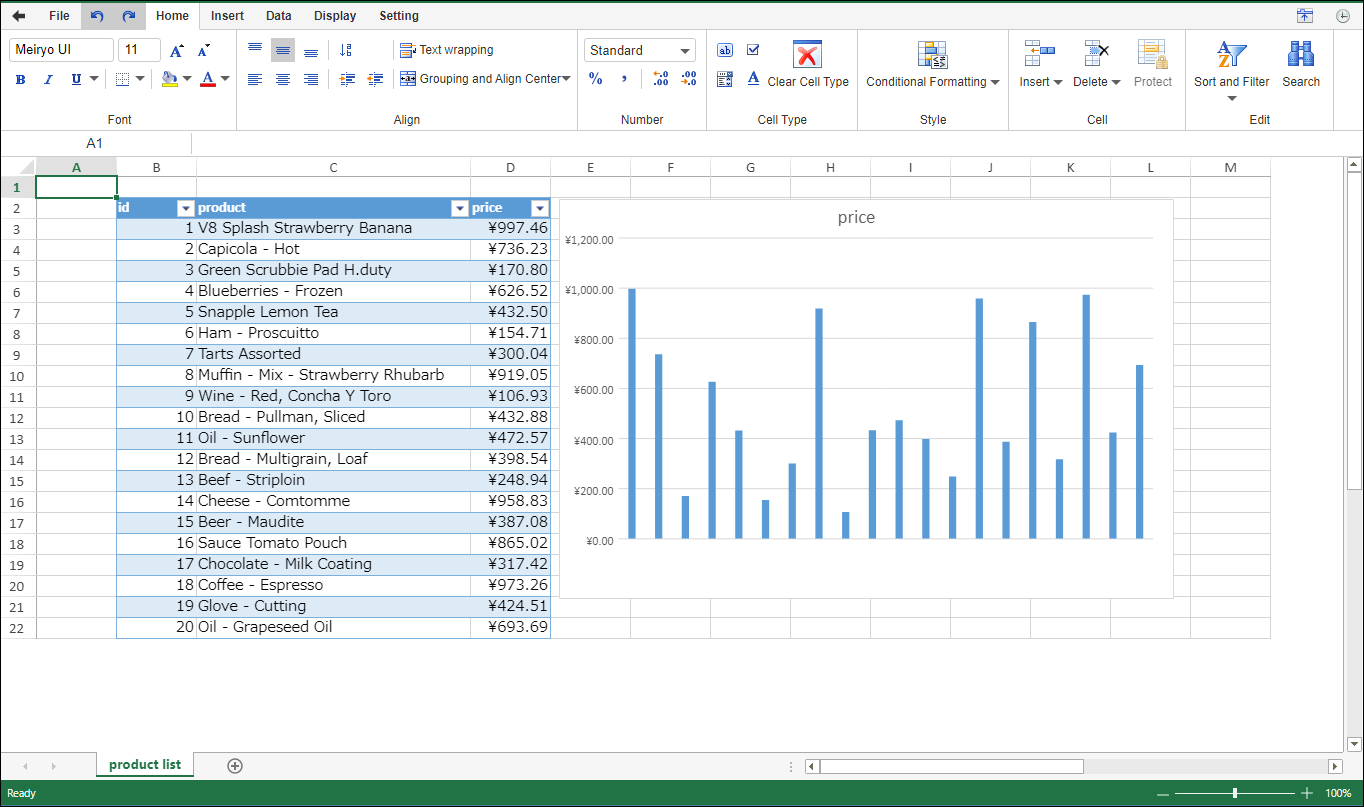Toggle middle vertical alignment

283,50
